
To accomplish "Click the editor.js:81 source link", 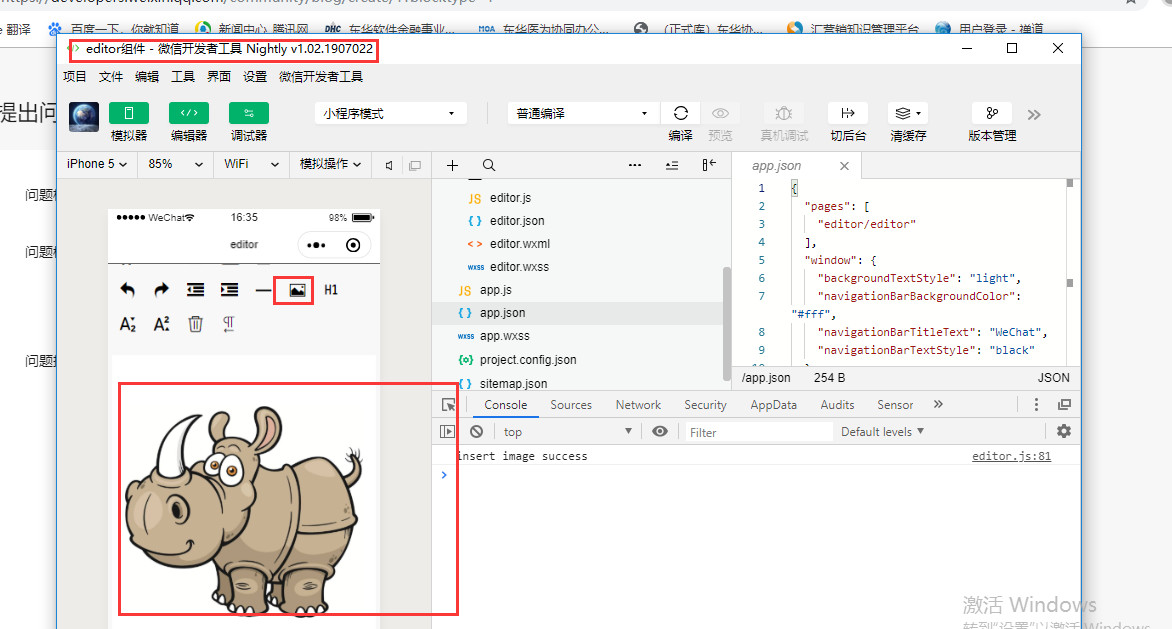I will [x=1011, y=456].
